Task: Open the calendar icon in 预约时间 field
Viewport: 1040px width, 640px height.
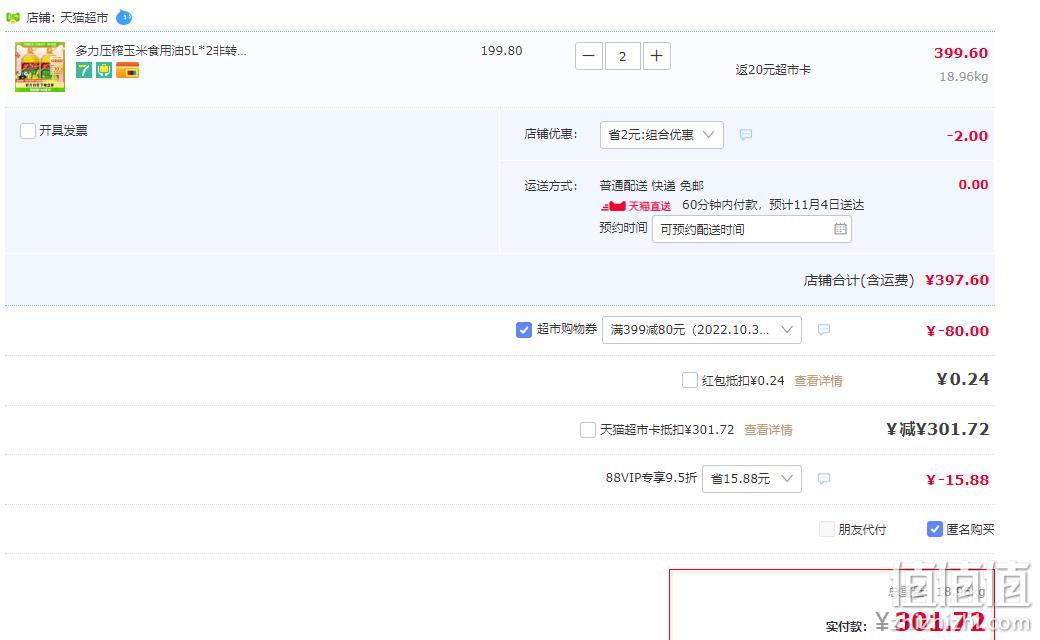Action: click(x=840, y=229)
